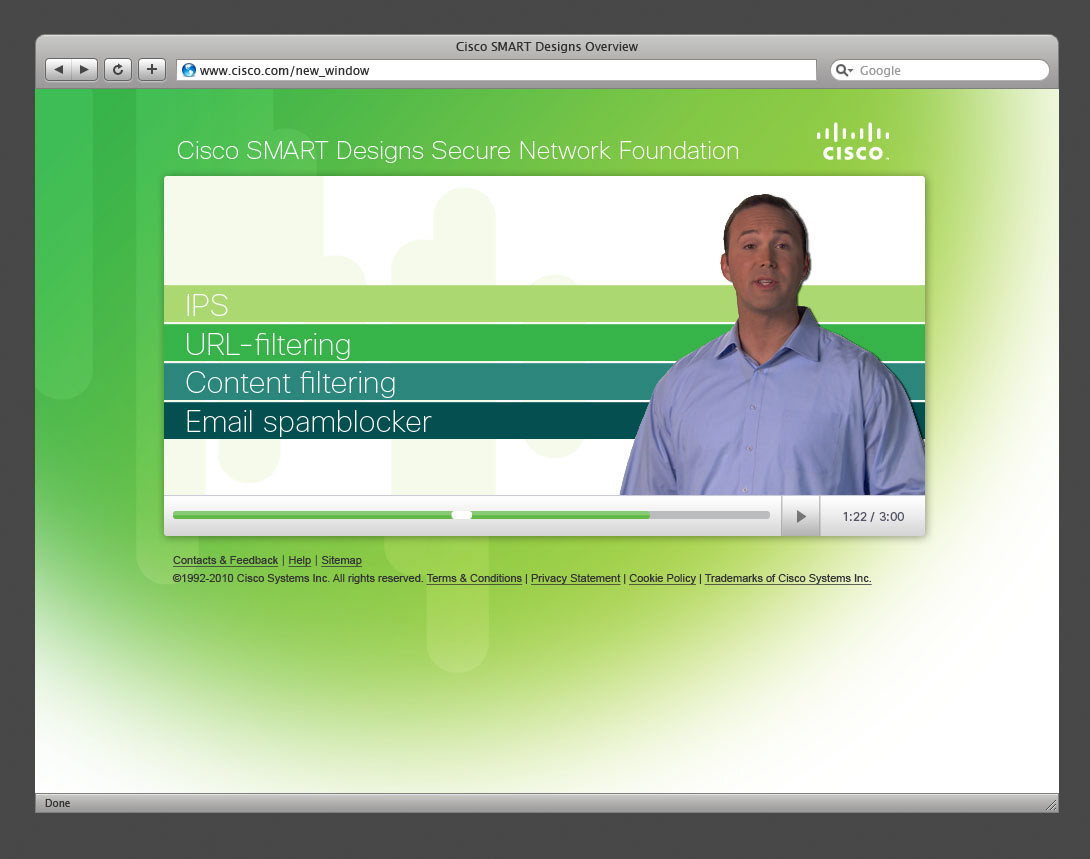Open the Contacts & Feedback link
1090x859 pixels.
[x=225, y=560]
